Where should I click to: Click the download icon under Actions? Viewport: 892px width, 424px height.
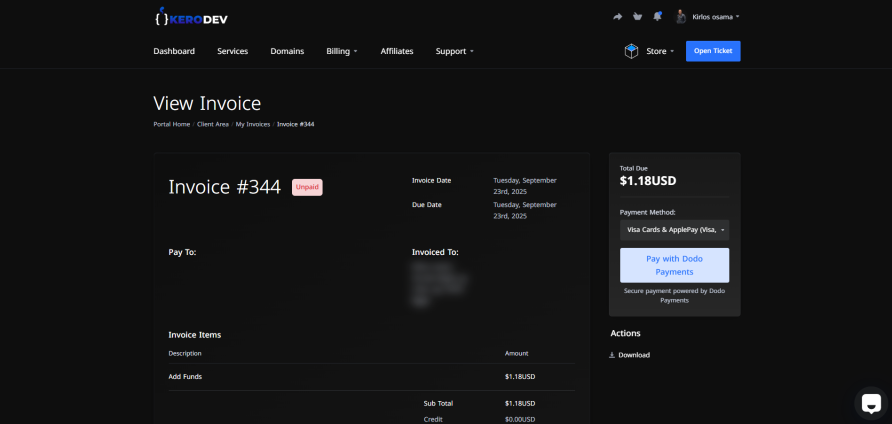[612, 355]
